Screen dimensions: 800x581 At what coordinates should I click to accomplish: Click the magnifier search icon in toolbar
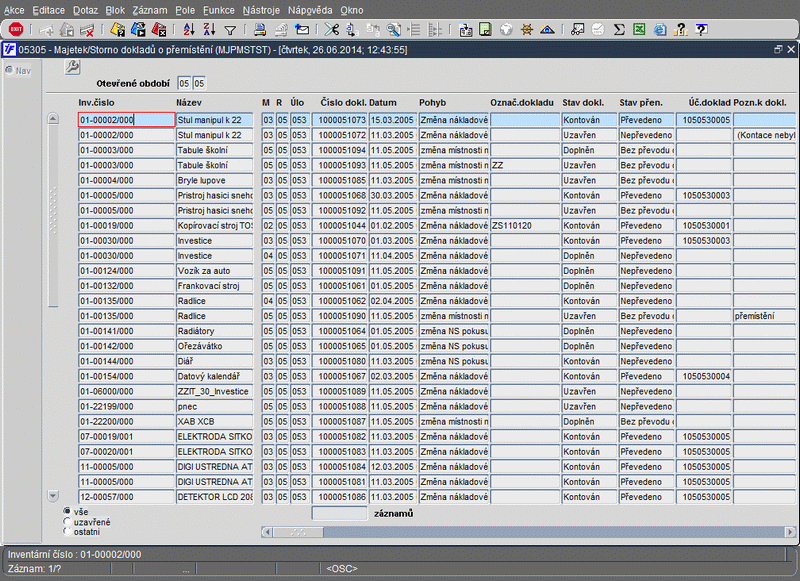tap(393, 30)
